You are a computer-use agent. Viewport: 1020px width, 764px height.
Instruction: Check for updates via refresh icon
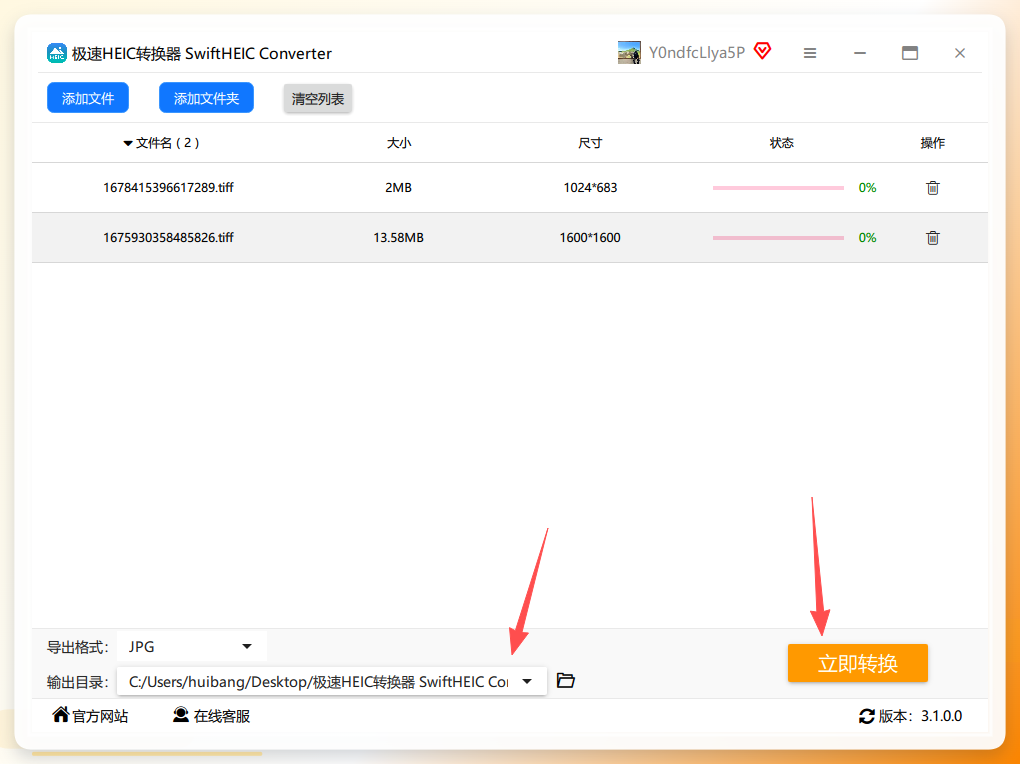point(866,716)
